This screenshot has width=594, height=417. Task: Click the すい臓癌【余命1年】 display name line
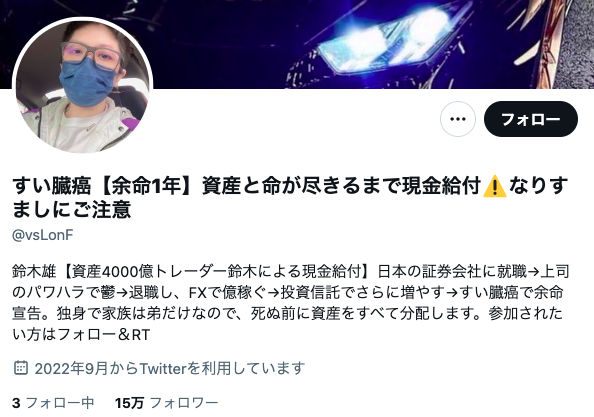tap(290, 186)
